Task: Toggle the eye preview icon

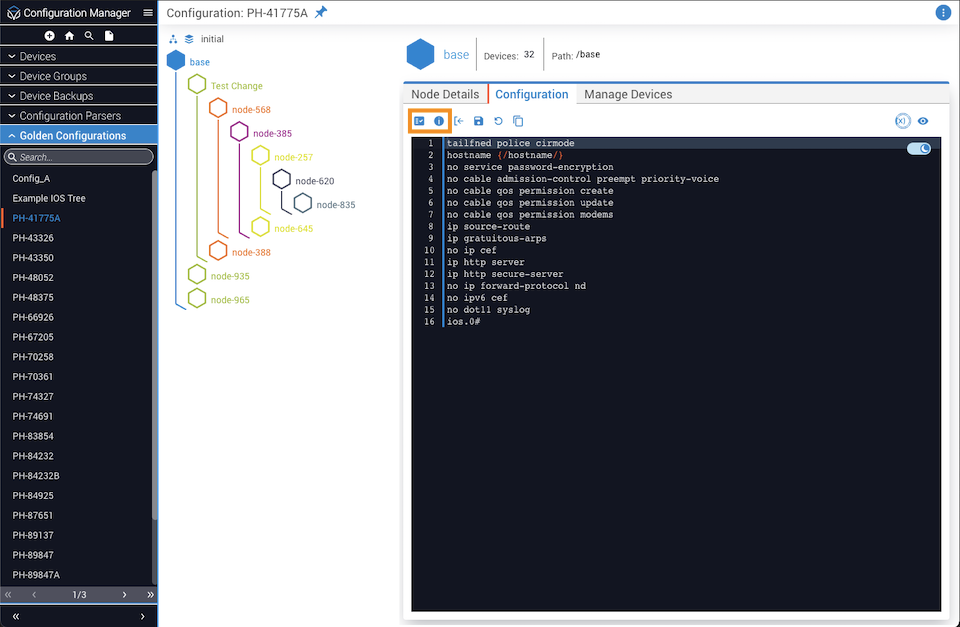Action: 923,121
